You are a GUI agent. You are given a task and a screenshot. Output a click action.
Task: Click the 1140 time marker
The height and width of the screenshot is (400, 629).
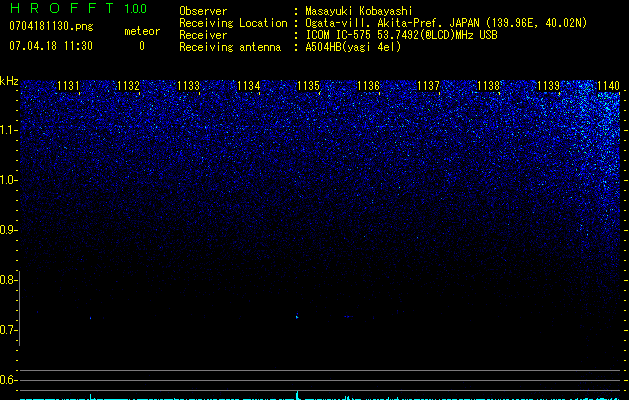click(609, 85)
